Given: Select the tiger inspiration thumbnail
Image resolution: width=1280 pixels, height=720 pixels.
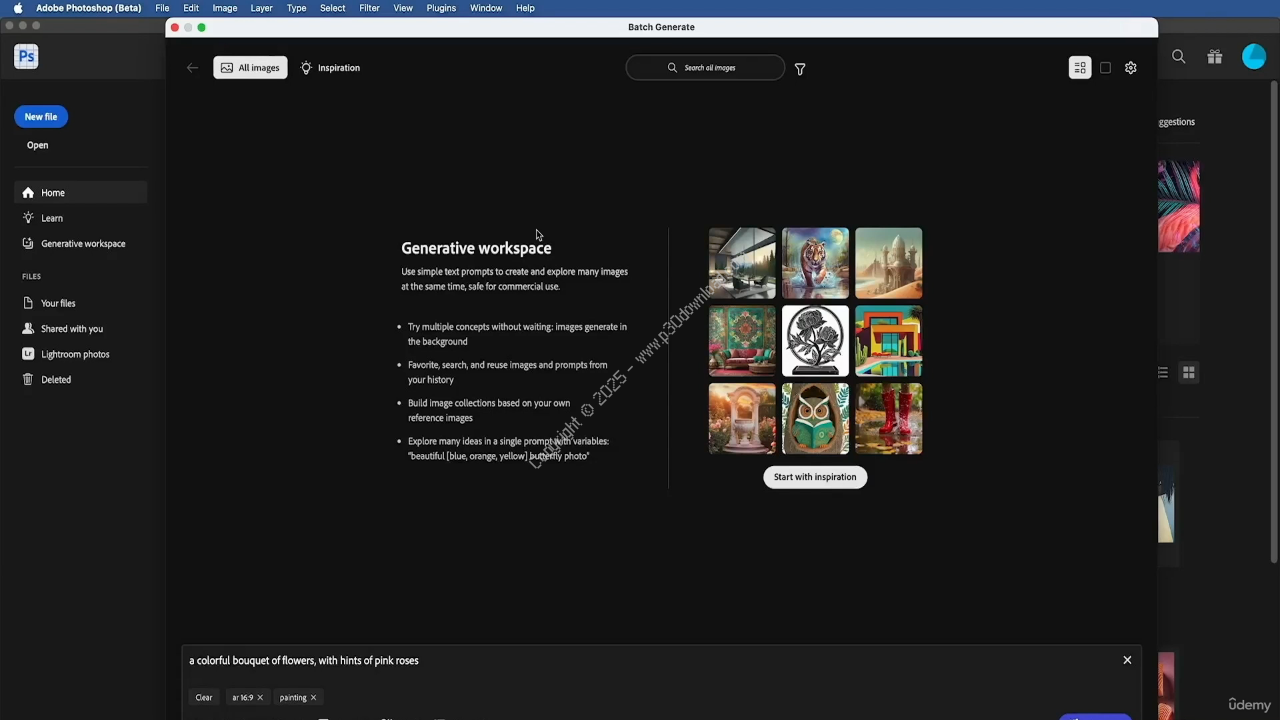Looking at the screenshot, I should click(x=815, y=263).
